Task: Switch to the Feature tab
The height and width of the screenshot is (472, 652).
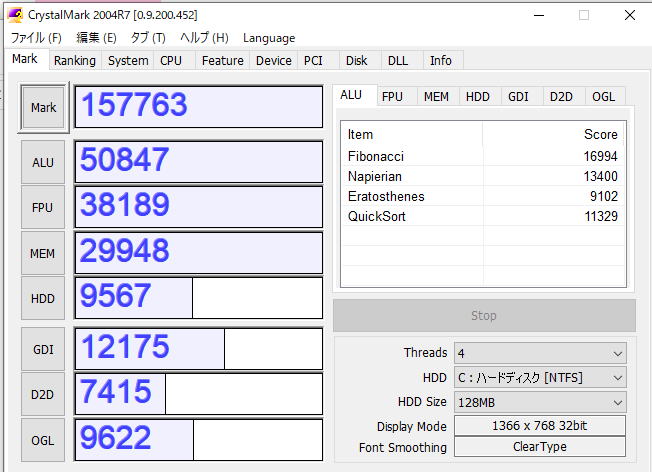Action: [x=223, y=60]
